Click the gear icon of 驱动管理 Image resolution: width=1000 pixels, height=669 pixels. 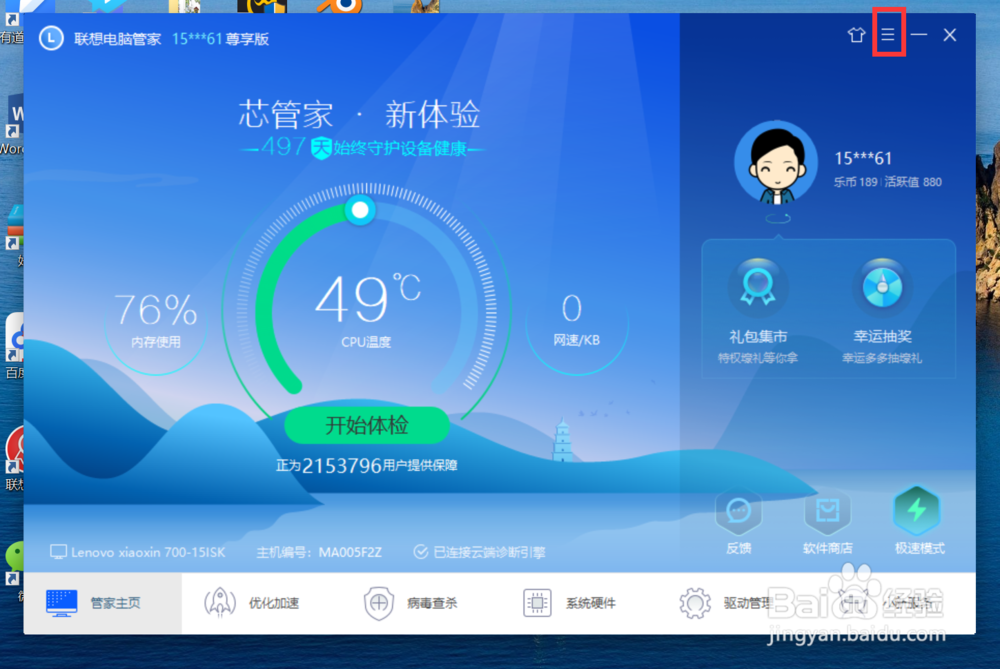pyautogui.click(x=695, y=603)
